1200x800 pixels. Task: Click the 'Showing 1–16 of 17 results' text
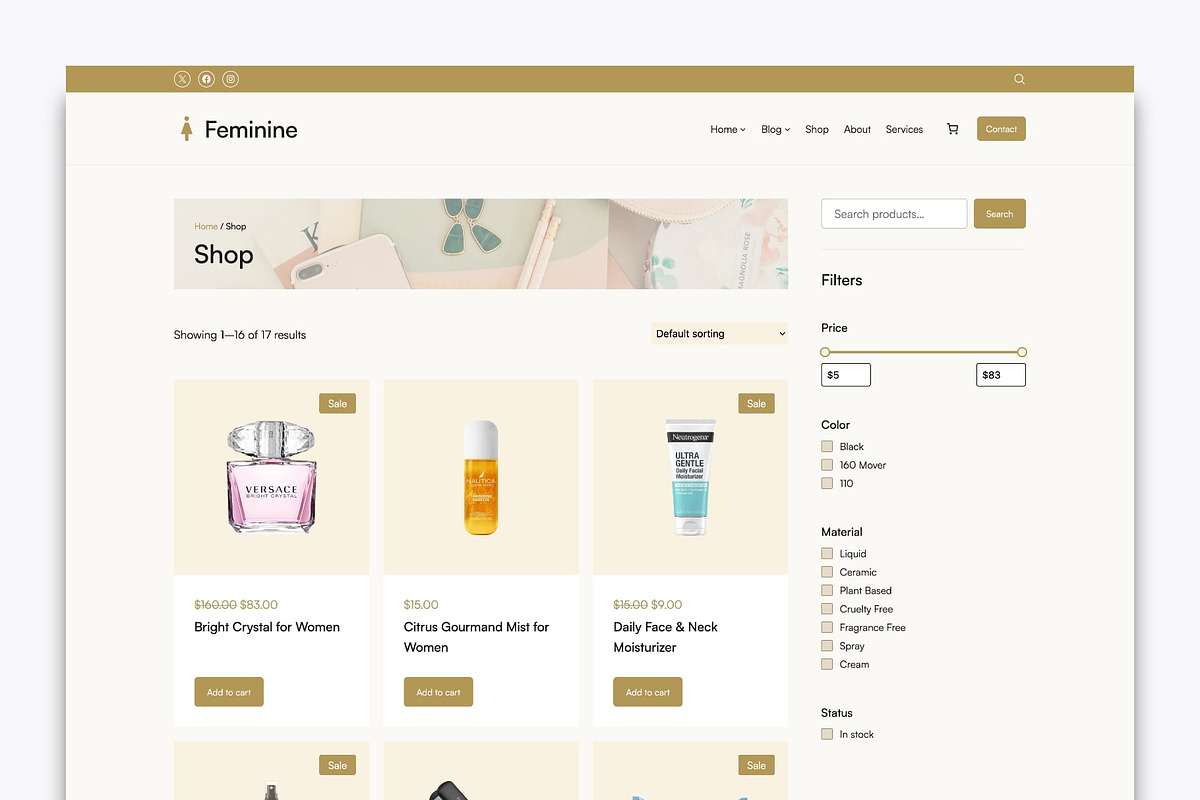pyautogui.click(x=240, y=335)
